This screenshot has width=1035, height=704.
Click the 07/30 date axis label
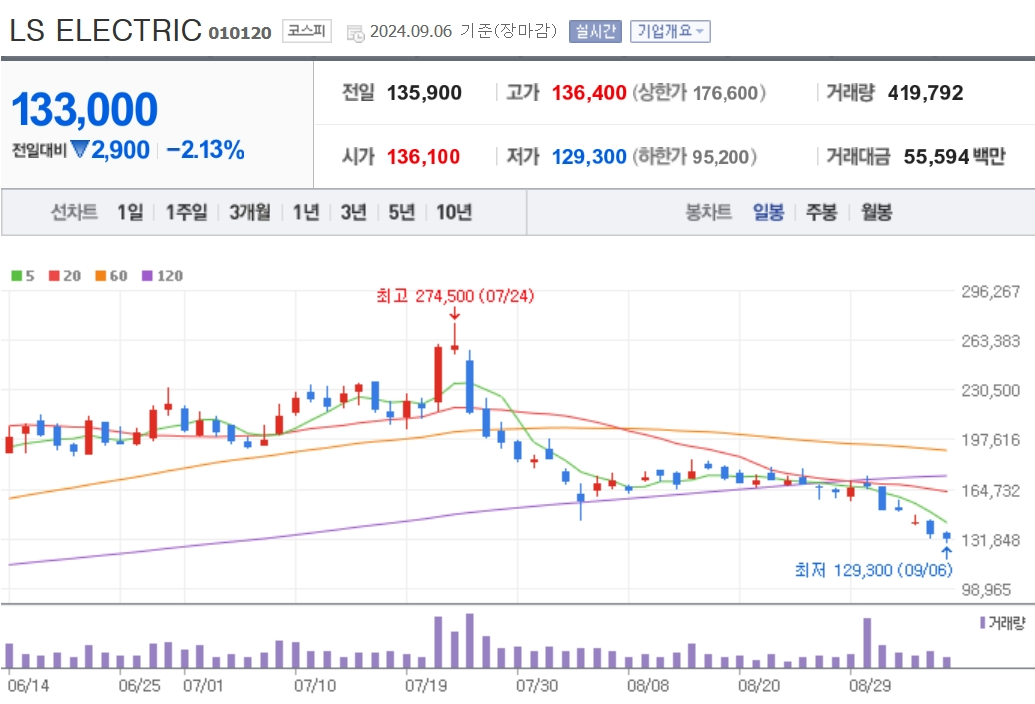coord(537,686)
